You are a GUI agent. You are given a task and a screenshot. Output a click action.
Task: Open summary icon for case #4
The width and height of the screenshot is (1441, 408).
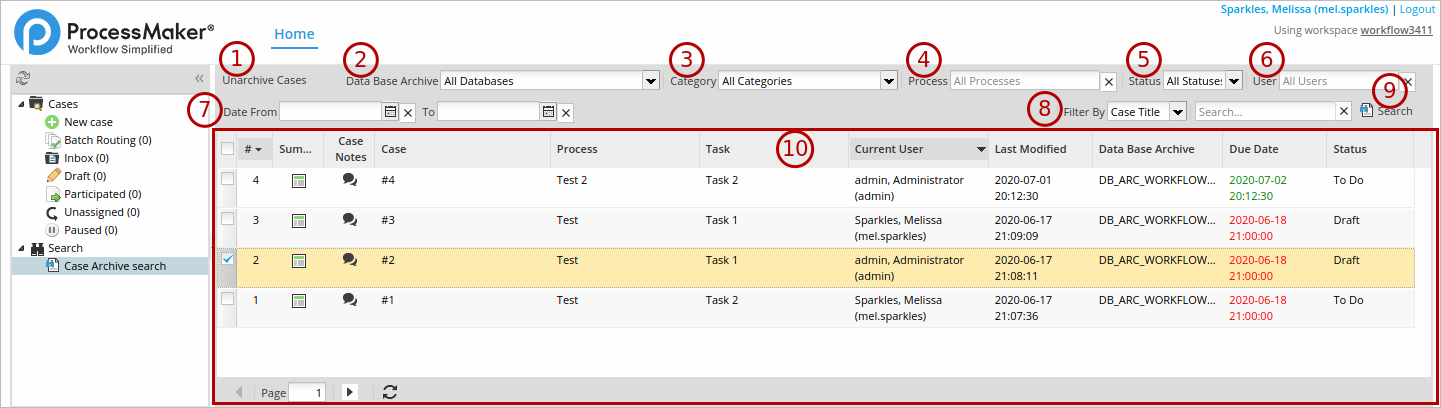297,180
